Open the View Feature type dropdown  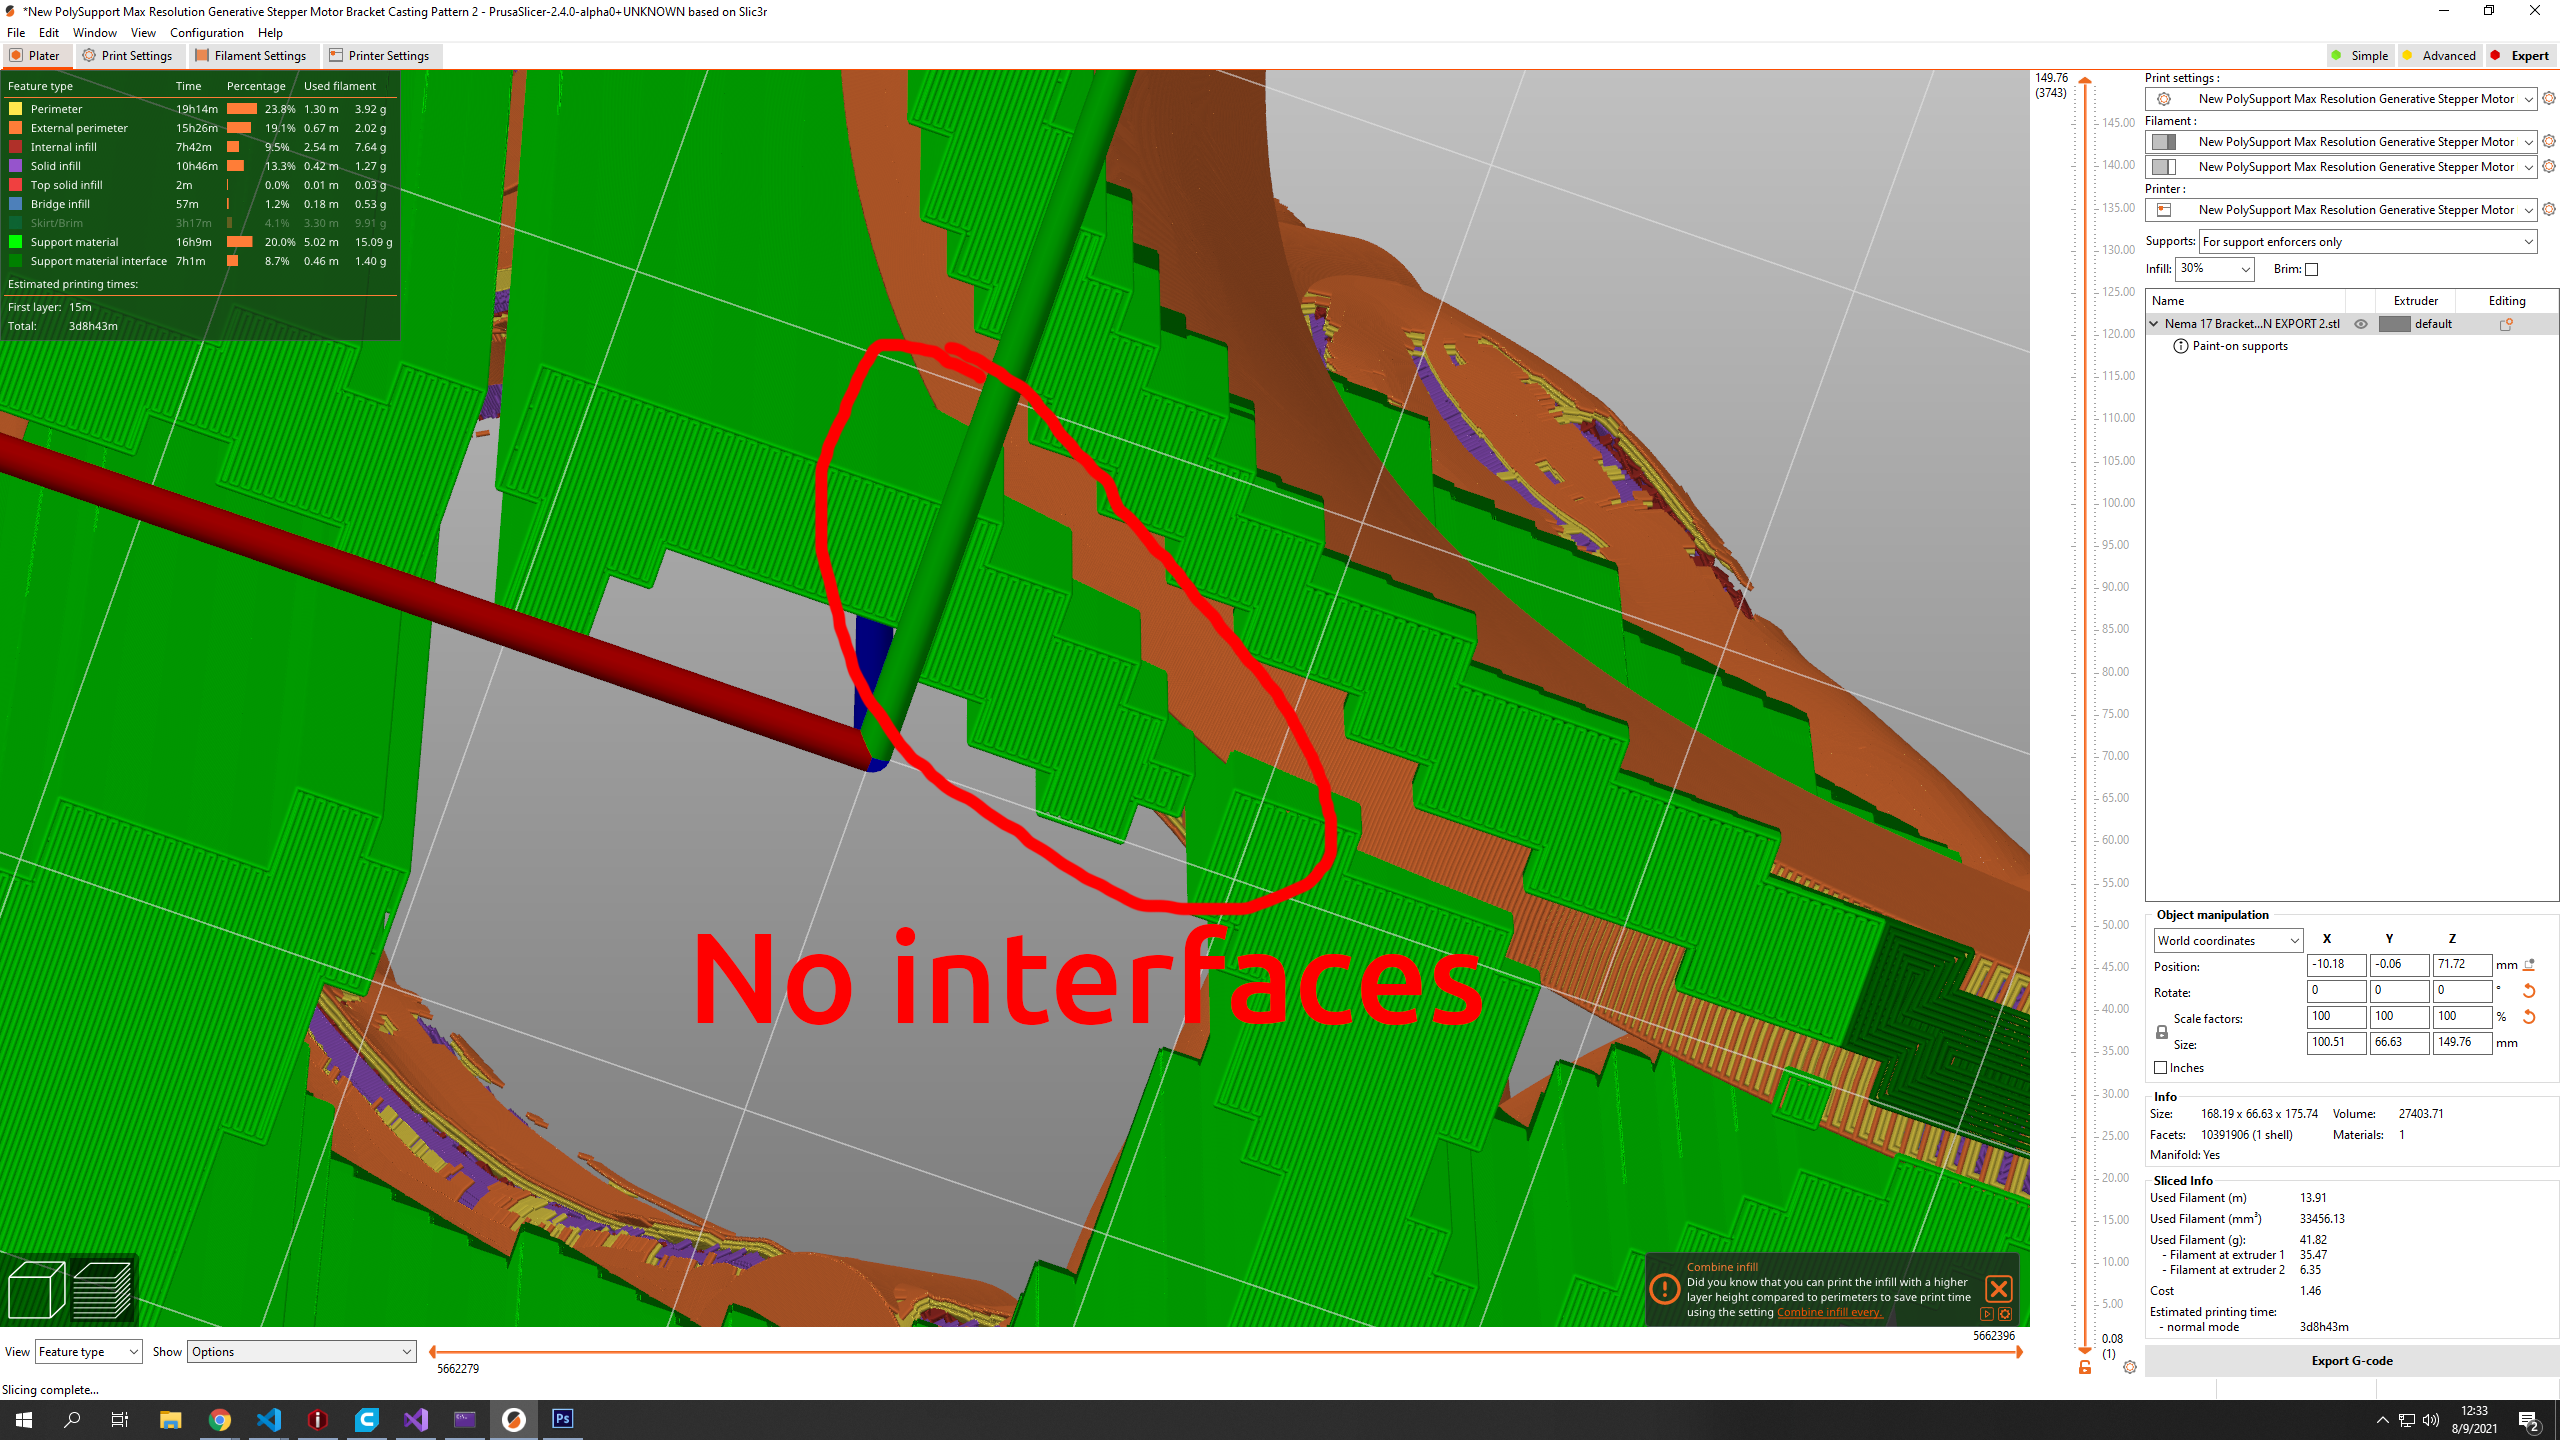pyautogui.click(x=89, y=1352)
